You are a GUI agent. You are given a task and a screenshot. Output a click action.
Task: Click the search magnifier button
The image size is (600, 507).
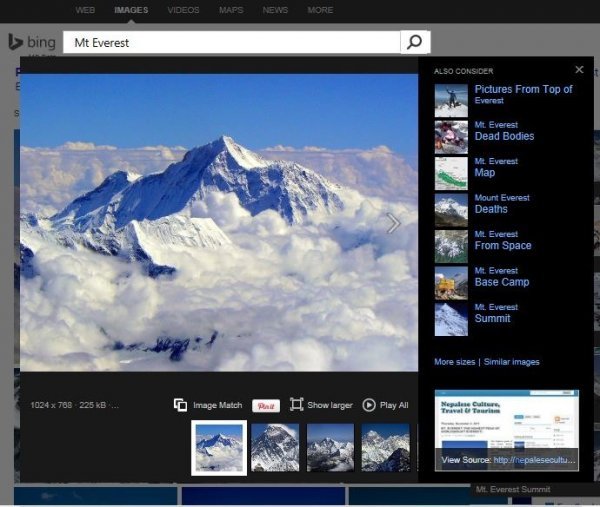pyautogui.click(x=415, y=42)
